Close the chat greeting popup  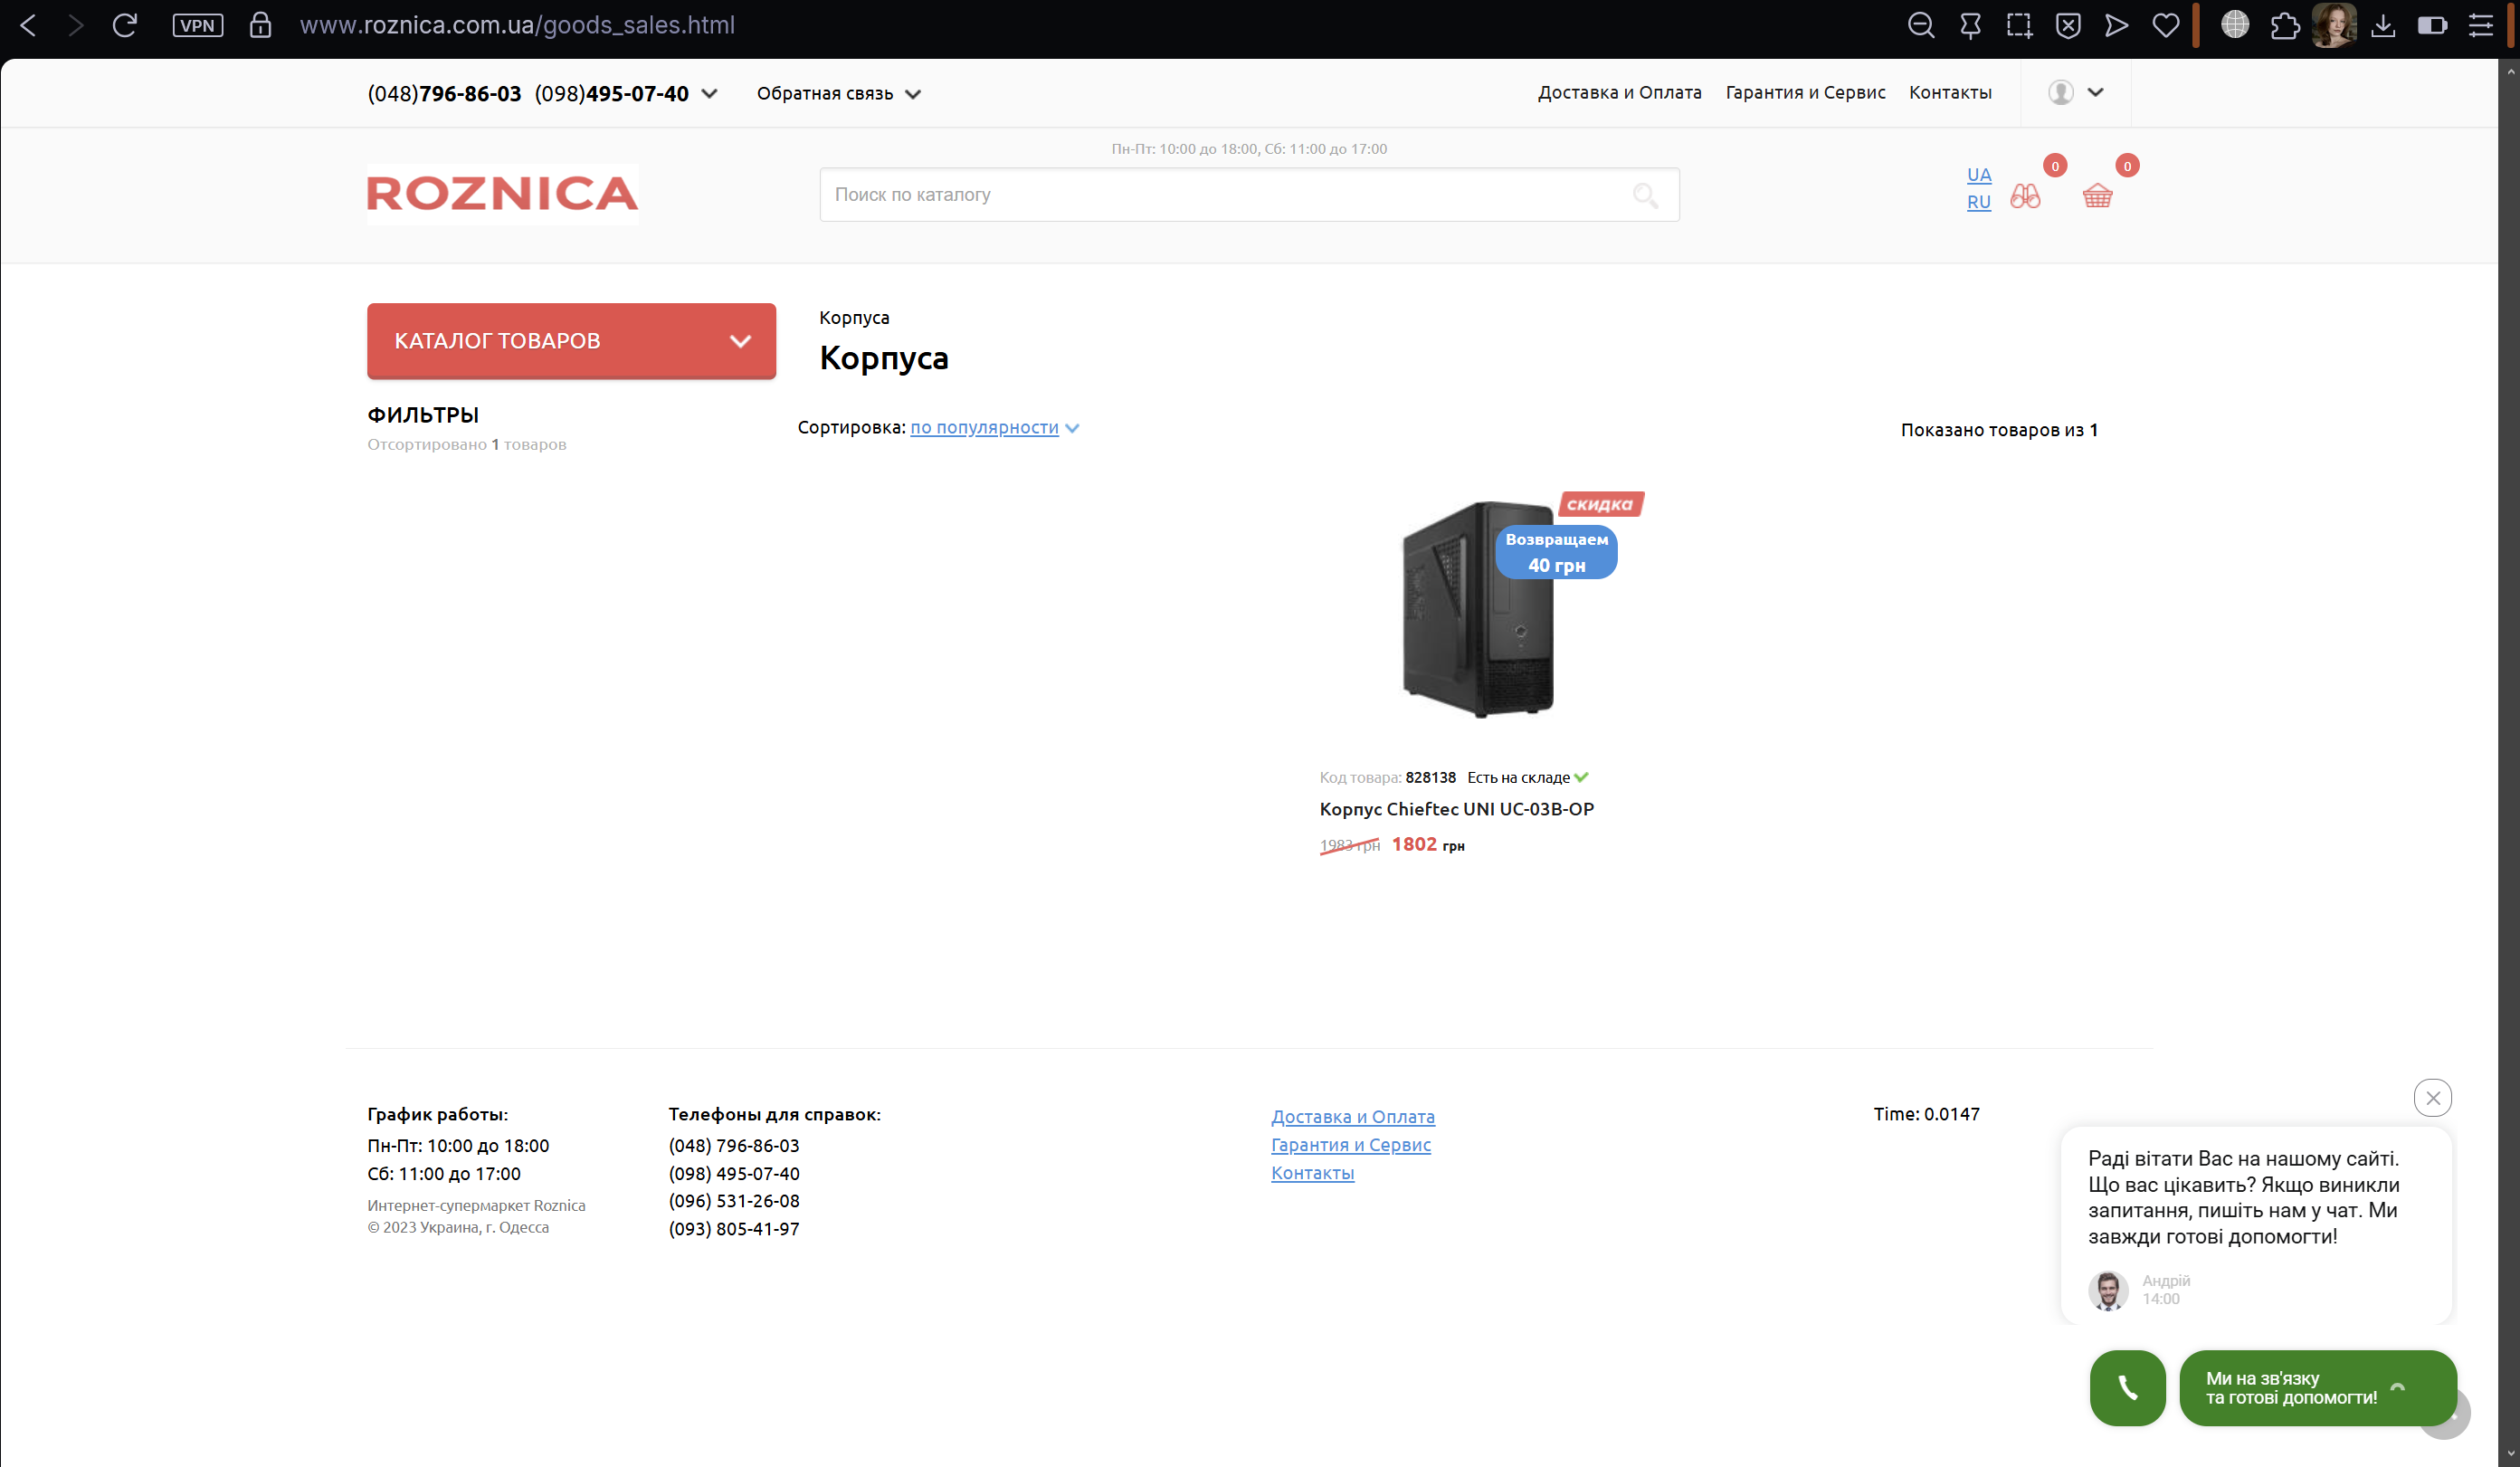pos(2432,1098)
